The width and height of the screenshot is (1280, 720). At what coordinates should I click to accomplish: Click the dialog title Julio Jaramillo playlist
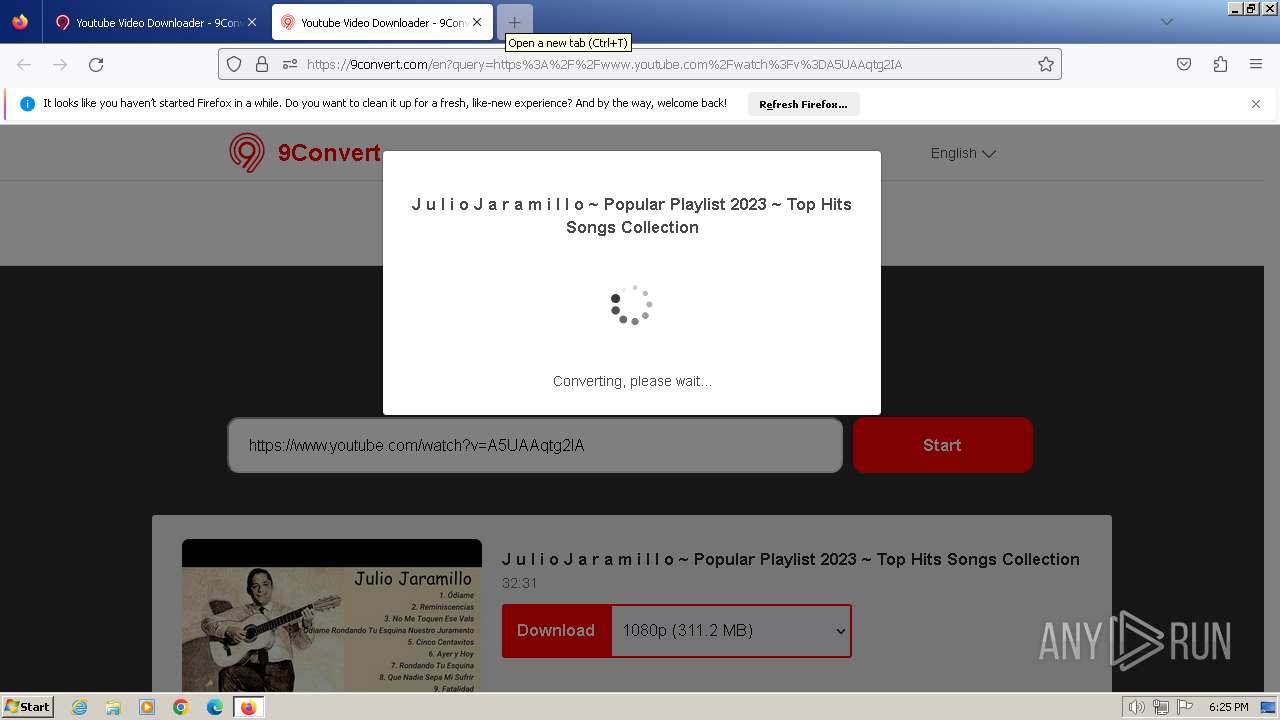coord(632,215)
